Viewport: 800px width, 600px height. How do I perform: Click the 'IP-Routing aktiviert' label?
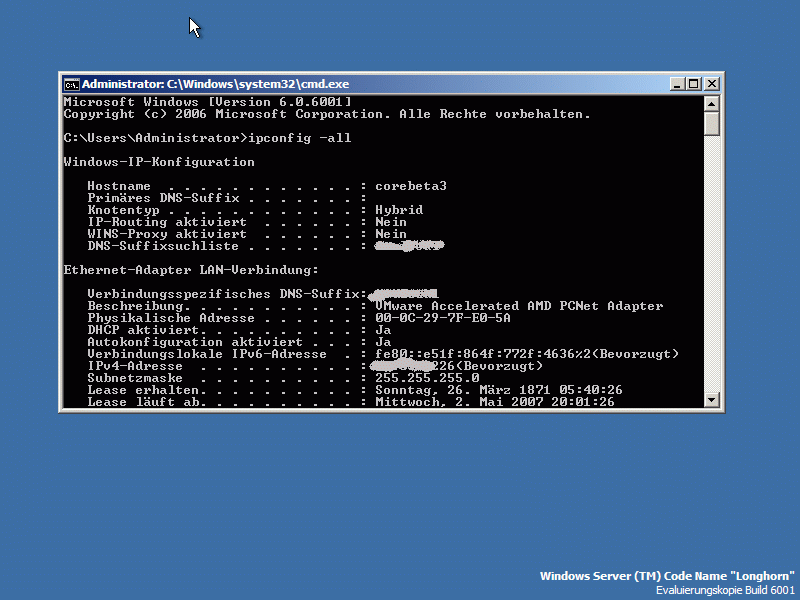(167, 222)
